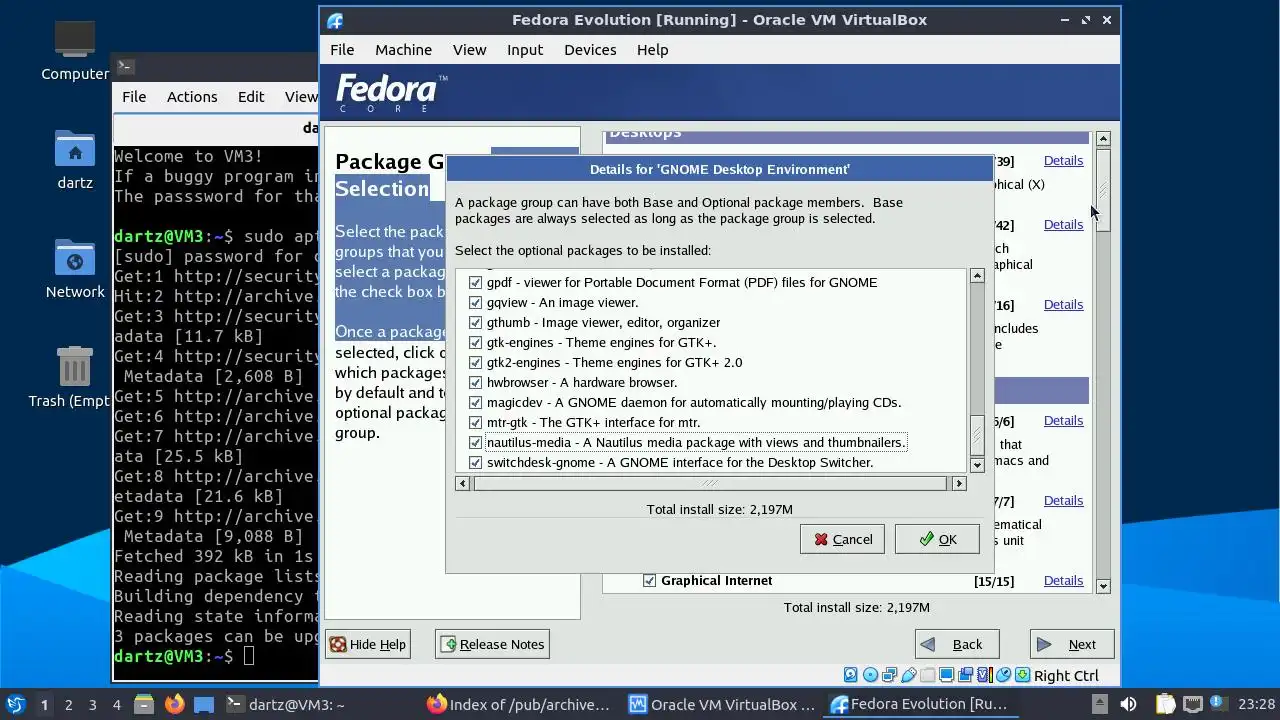Switch to workspace 2 in the pager
The height and width of the screenshot is (720, 1280).
tap(68, 704)
